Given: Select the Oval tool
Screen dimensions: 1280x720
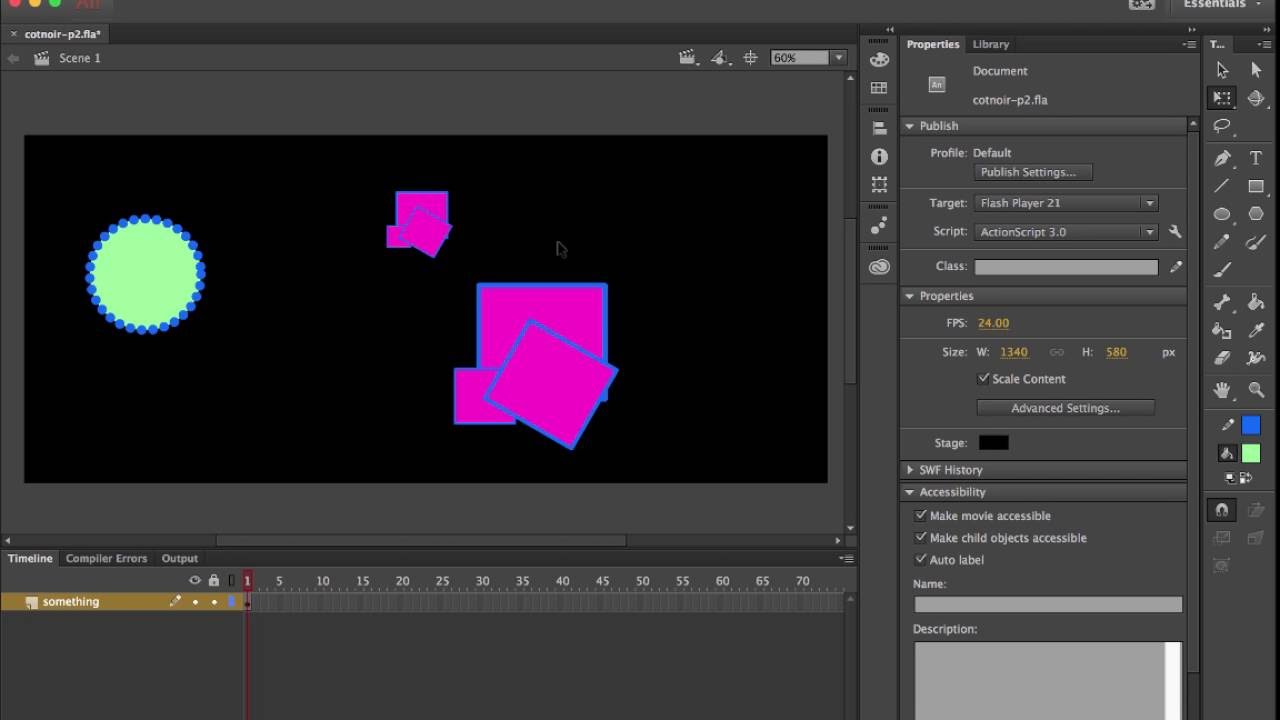Looking at the screenshot, I should [x=1222, y=214].
